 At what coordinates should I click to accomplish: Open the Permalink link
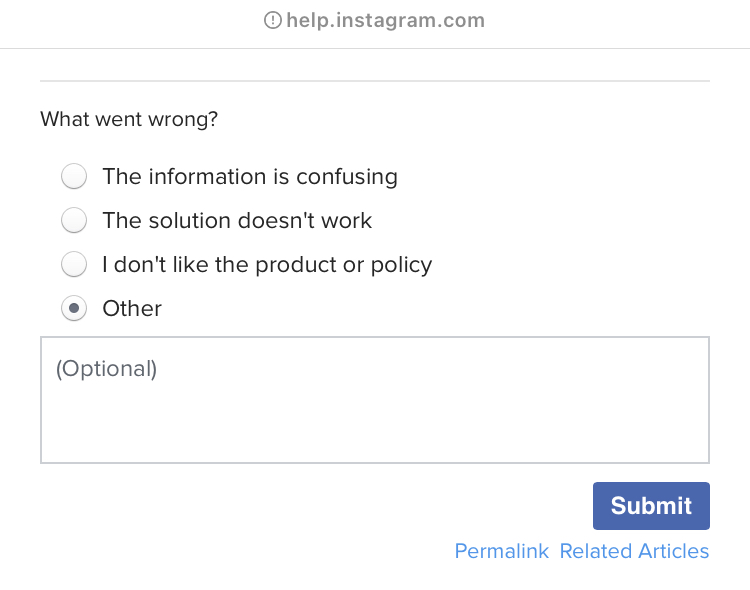pyautogui.click(x=502, y=551)
